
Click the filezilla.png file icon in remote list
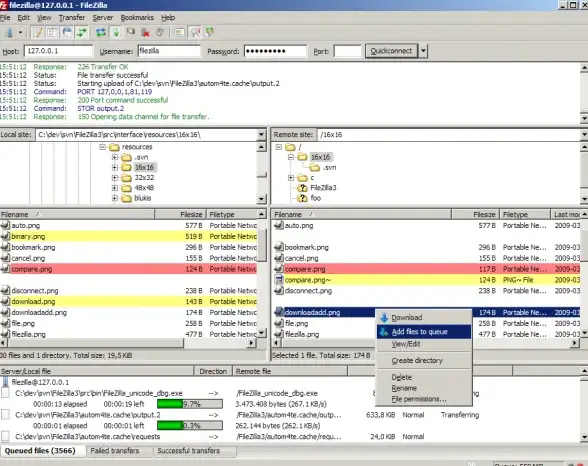coord(279,334)
